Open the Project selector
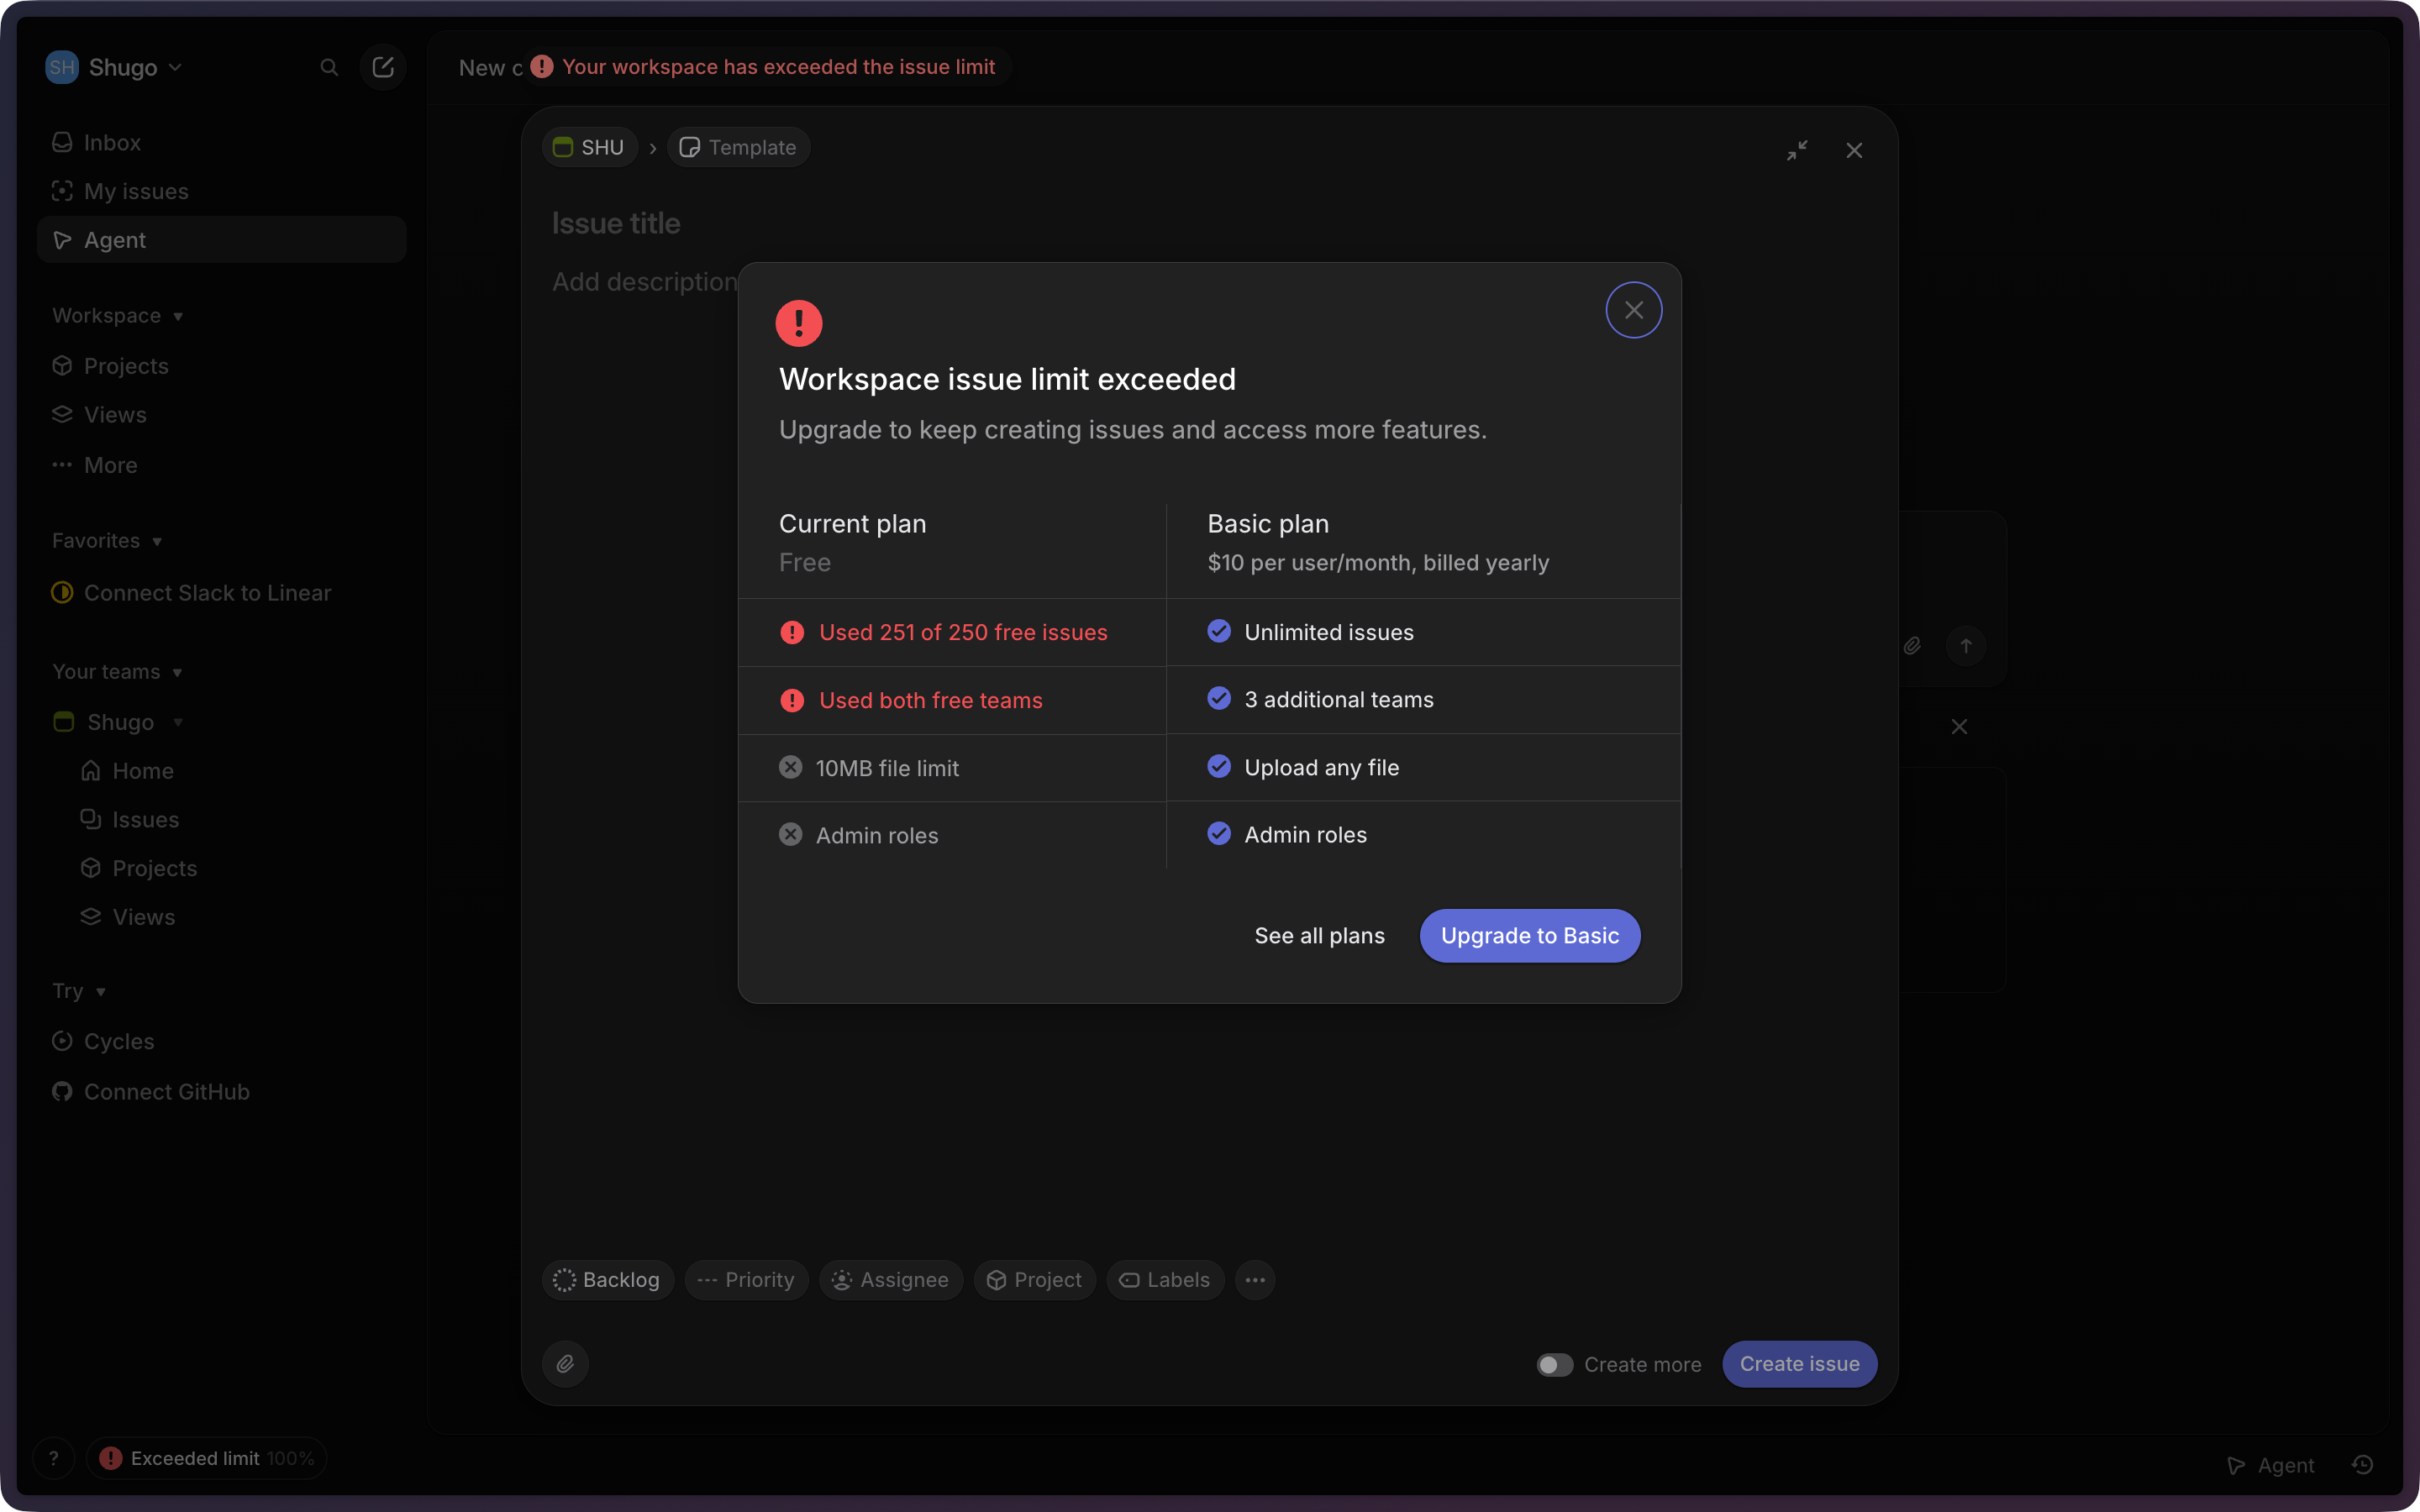 click(1034, 1280)
